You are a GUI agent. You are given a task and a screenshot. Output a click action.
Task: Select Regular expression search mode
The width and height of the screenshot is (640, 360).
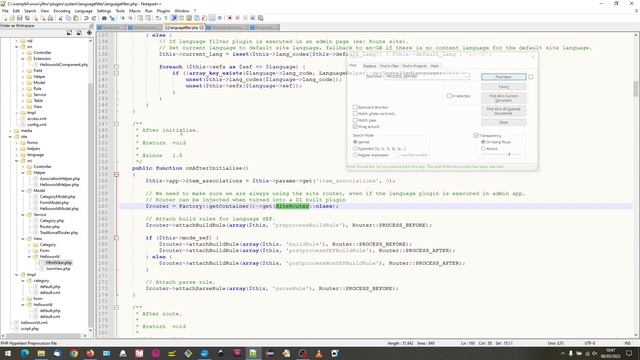tap(355, 155)
